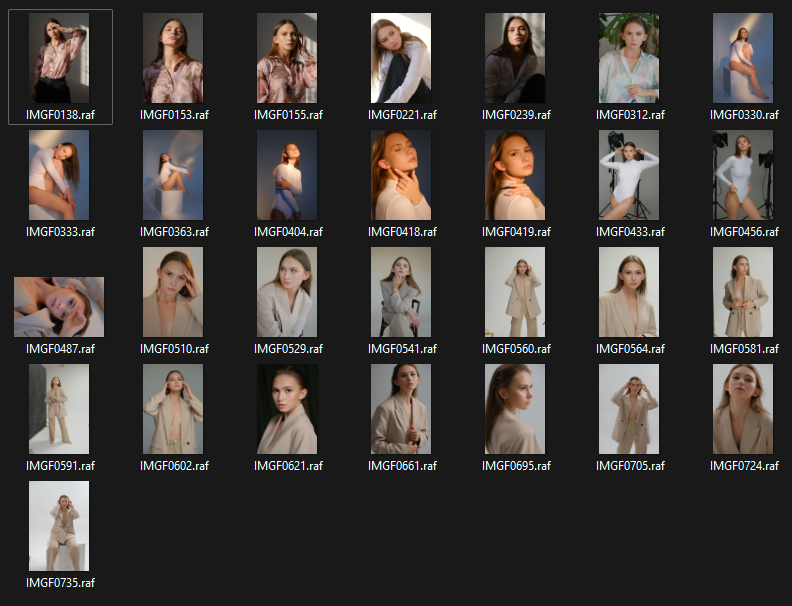Select the IMGF0333.raf thumbnail

point(59,175)
